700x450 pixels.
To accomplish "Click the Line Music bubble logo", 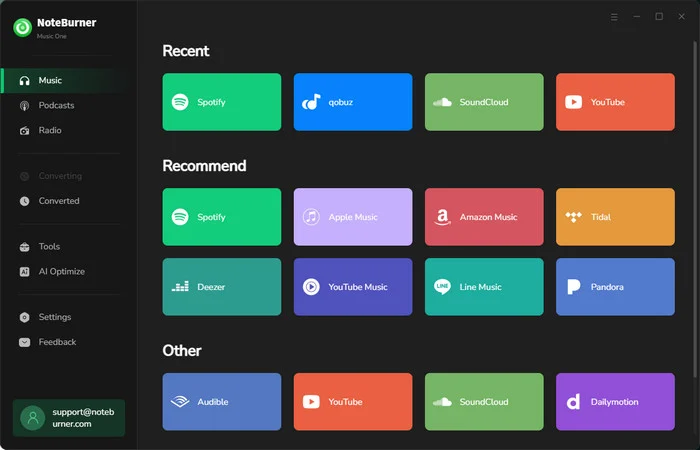I will pos(442,287).
